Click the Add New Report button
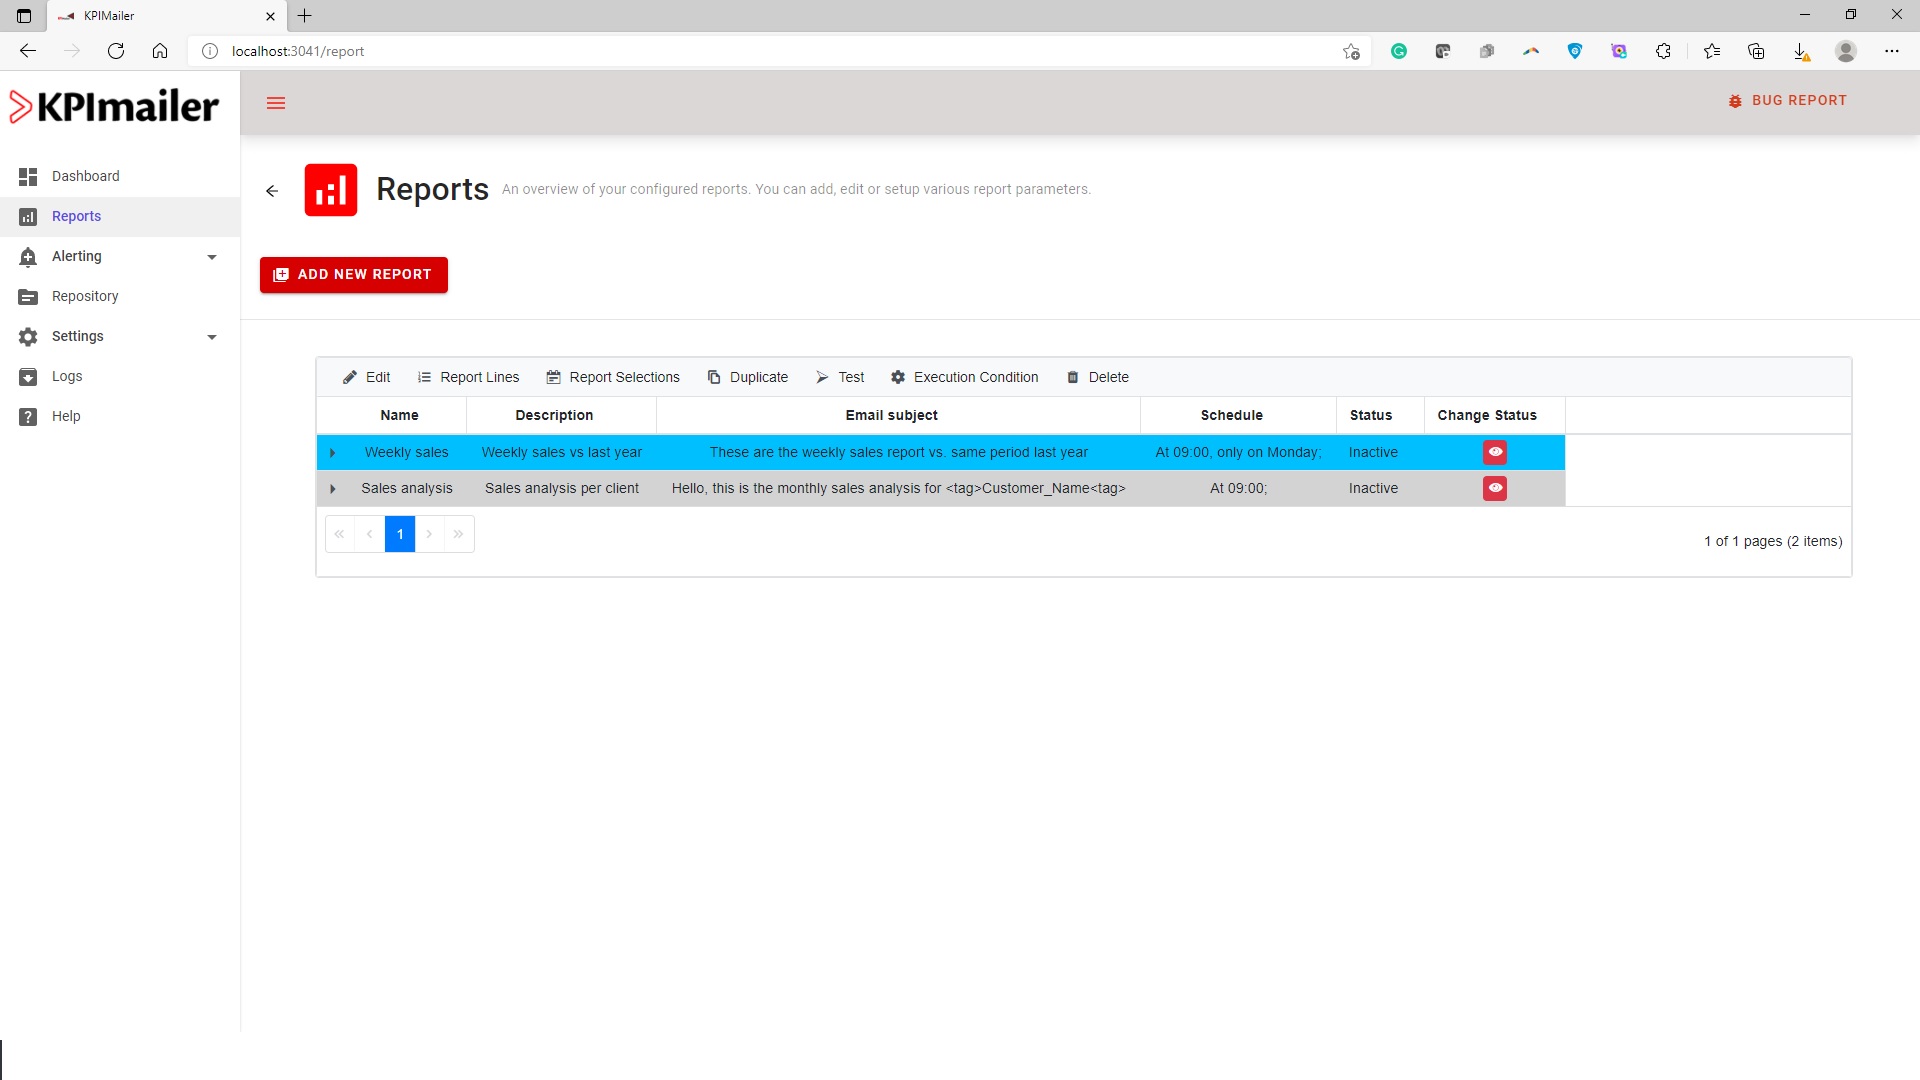Viewport: 1920px width, 1080px height. point(354,275)
